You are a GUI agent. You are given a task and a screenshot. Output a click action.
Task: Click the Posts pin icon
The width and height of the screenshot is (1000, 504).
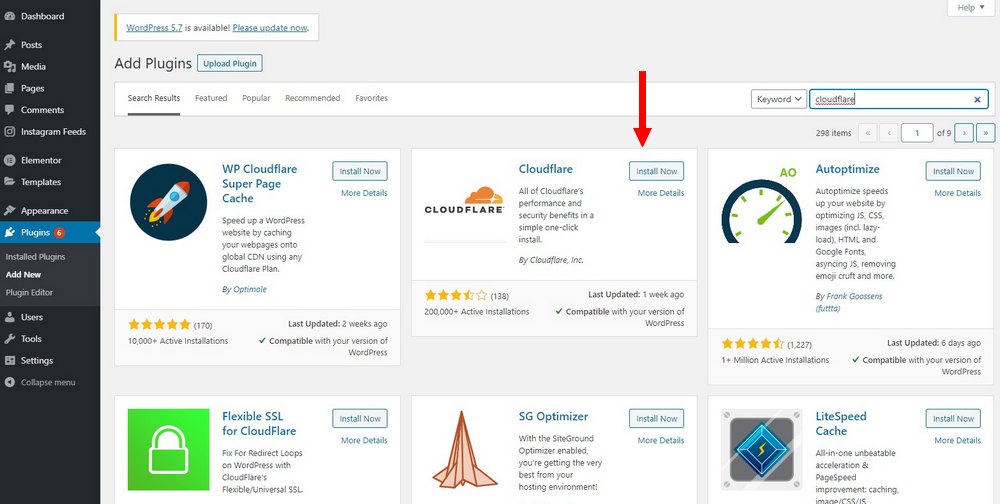click(10, 45)
